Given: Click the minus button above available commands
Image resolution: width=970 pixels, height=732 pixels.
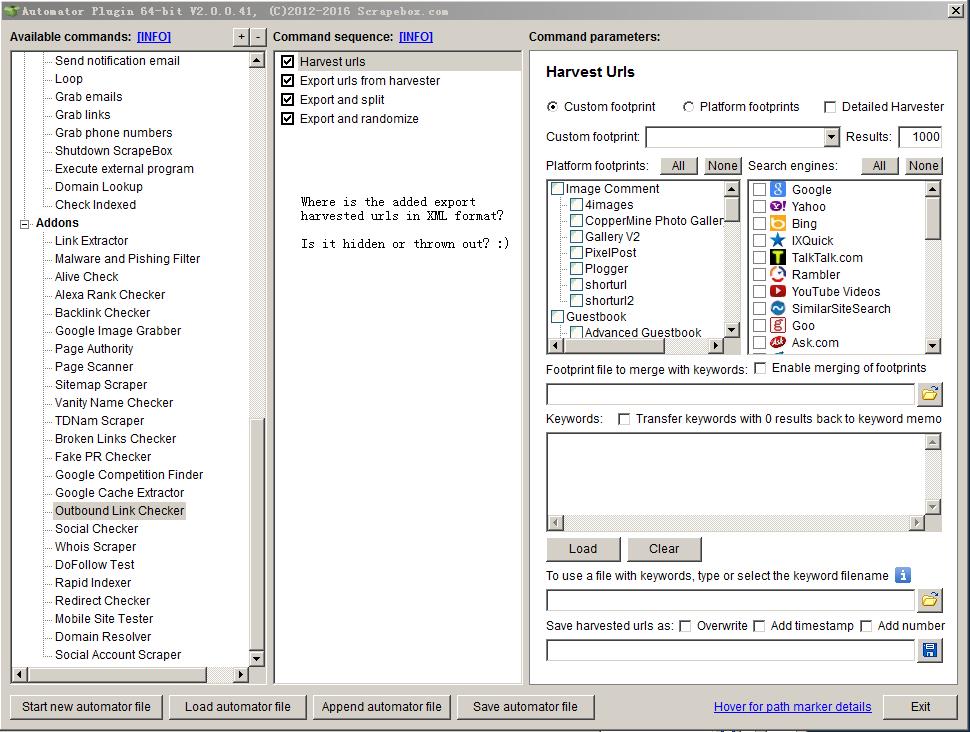Looking at the screenshot, I should coord(258,37).
